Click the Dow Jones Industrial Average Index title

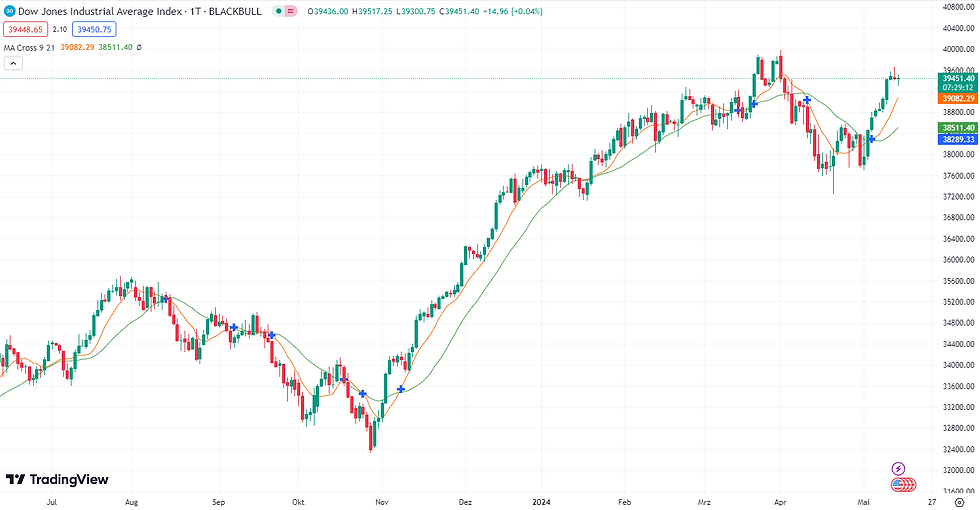tap(101, 11)
